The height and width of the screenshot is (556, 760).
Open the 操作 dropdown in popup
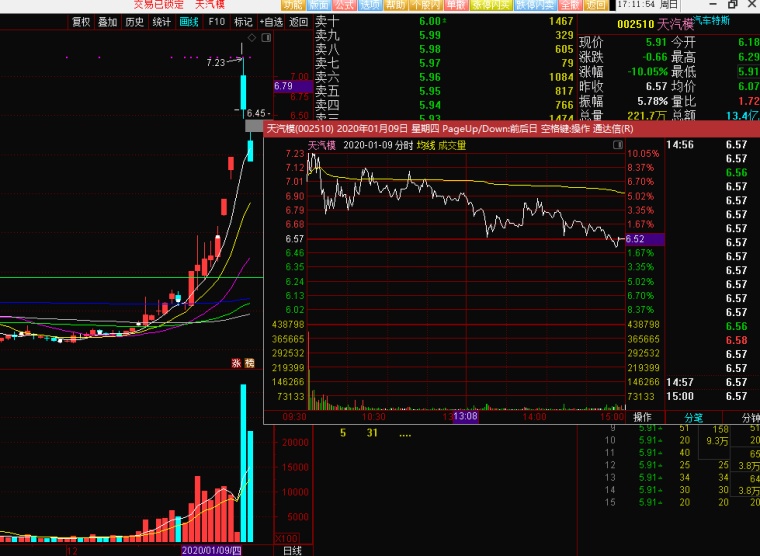(643, 417)
